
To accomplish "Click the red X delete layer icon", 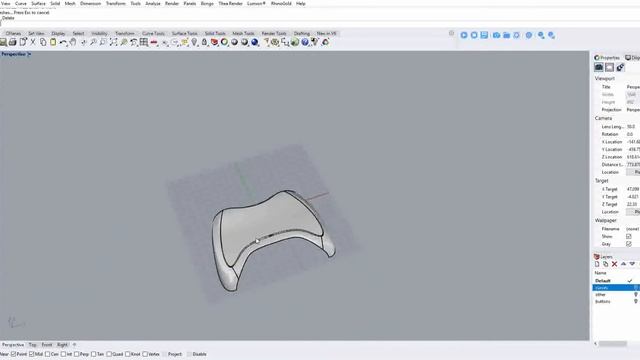I will (x=614, y=264).
